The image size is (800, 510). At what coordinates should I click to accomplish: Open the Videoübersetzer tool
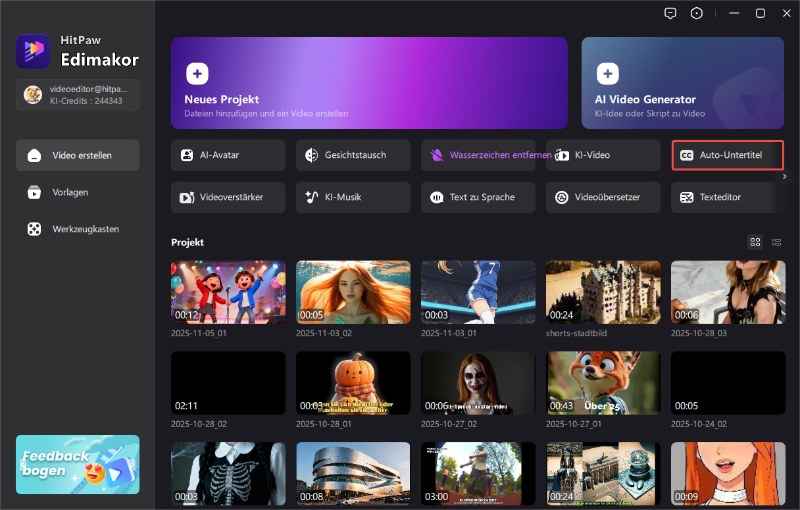(x=603, y=197)
